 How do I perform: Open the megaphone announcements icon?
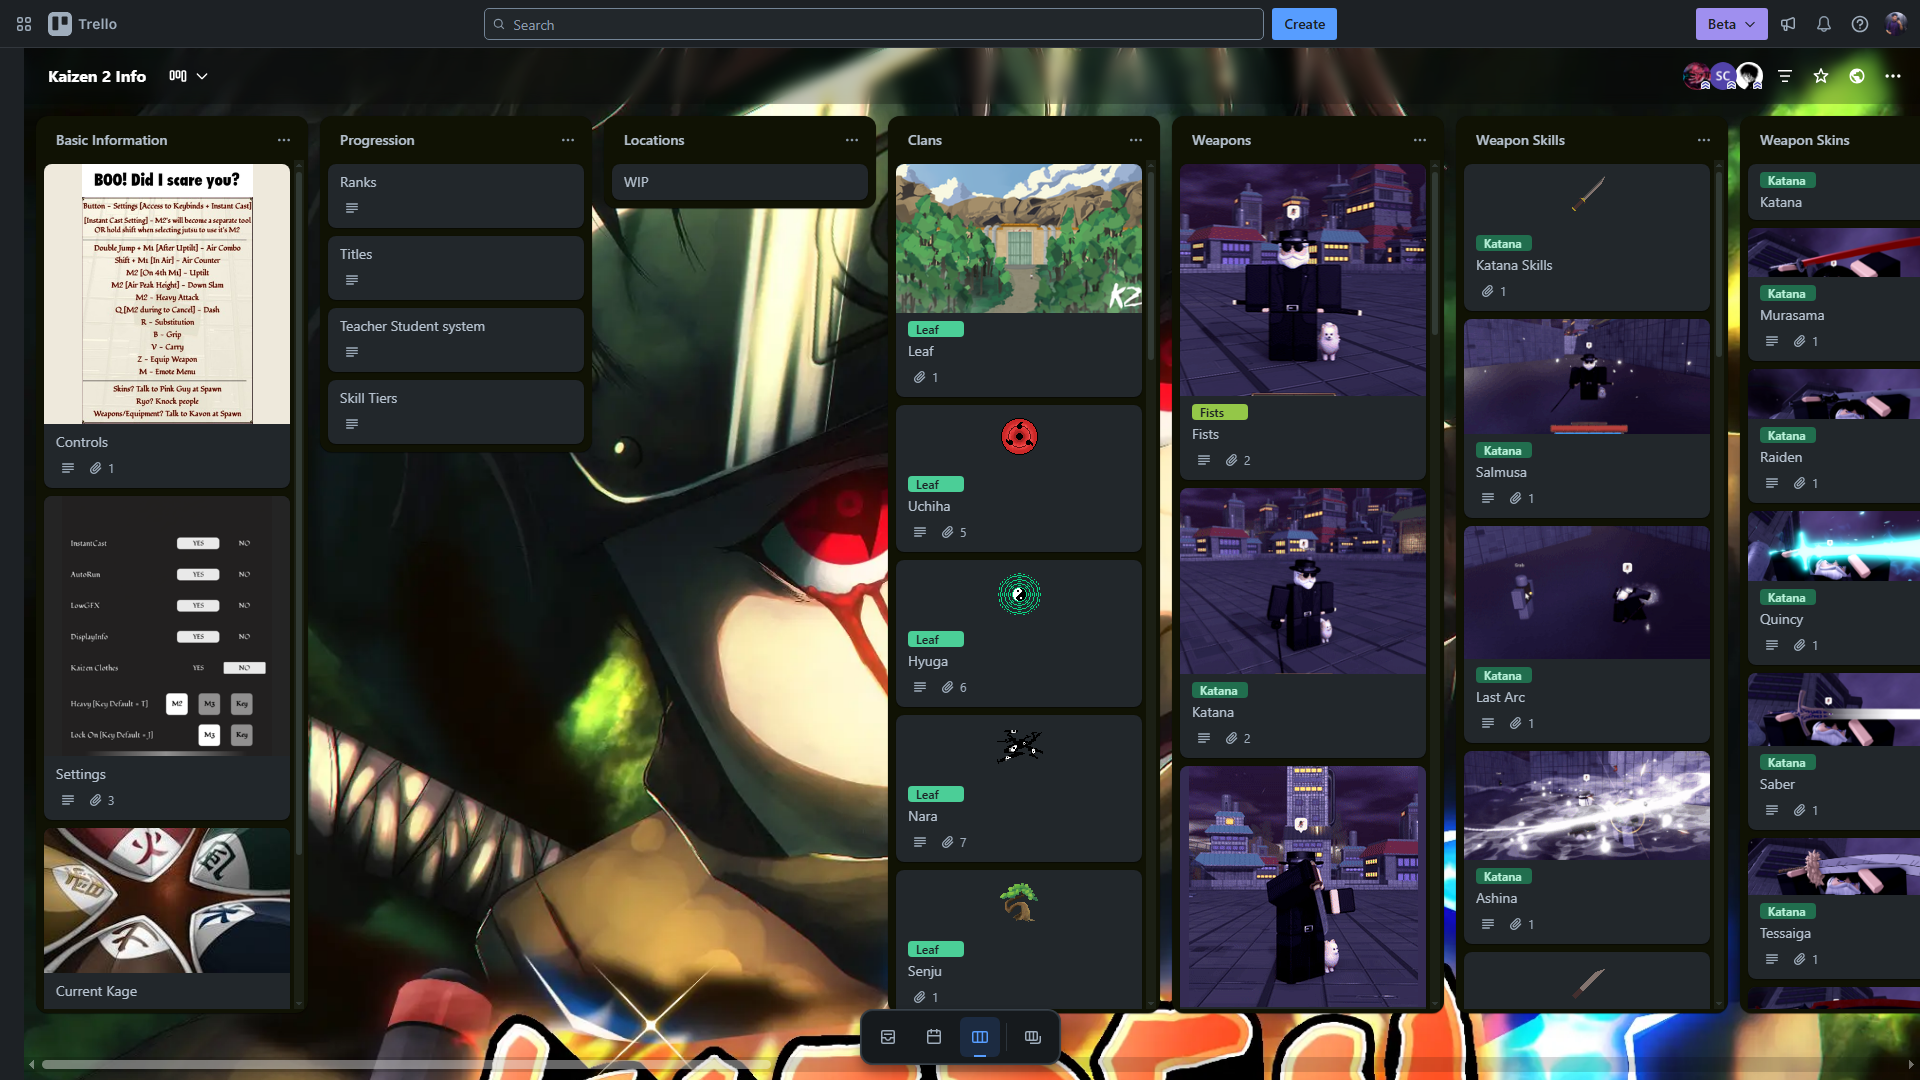click(x=1788, y=24)
